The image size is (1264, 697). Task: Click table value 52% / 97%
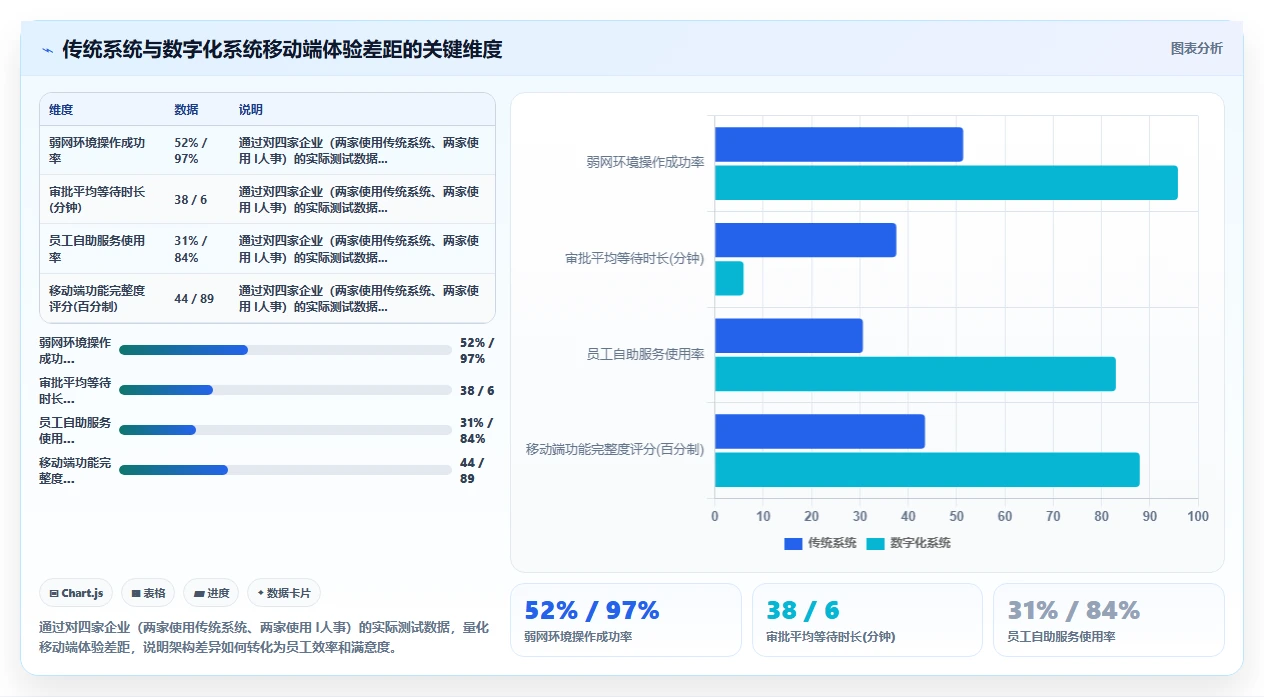pyautogui.click(x=191, y=150)
